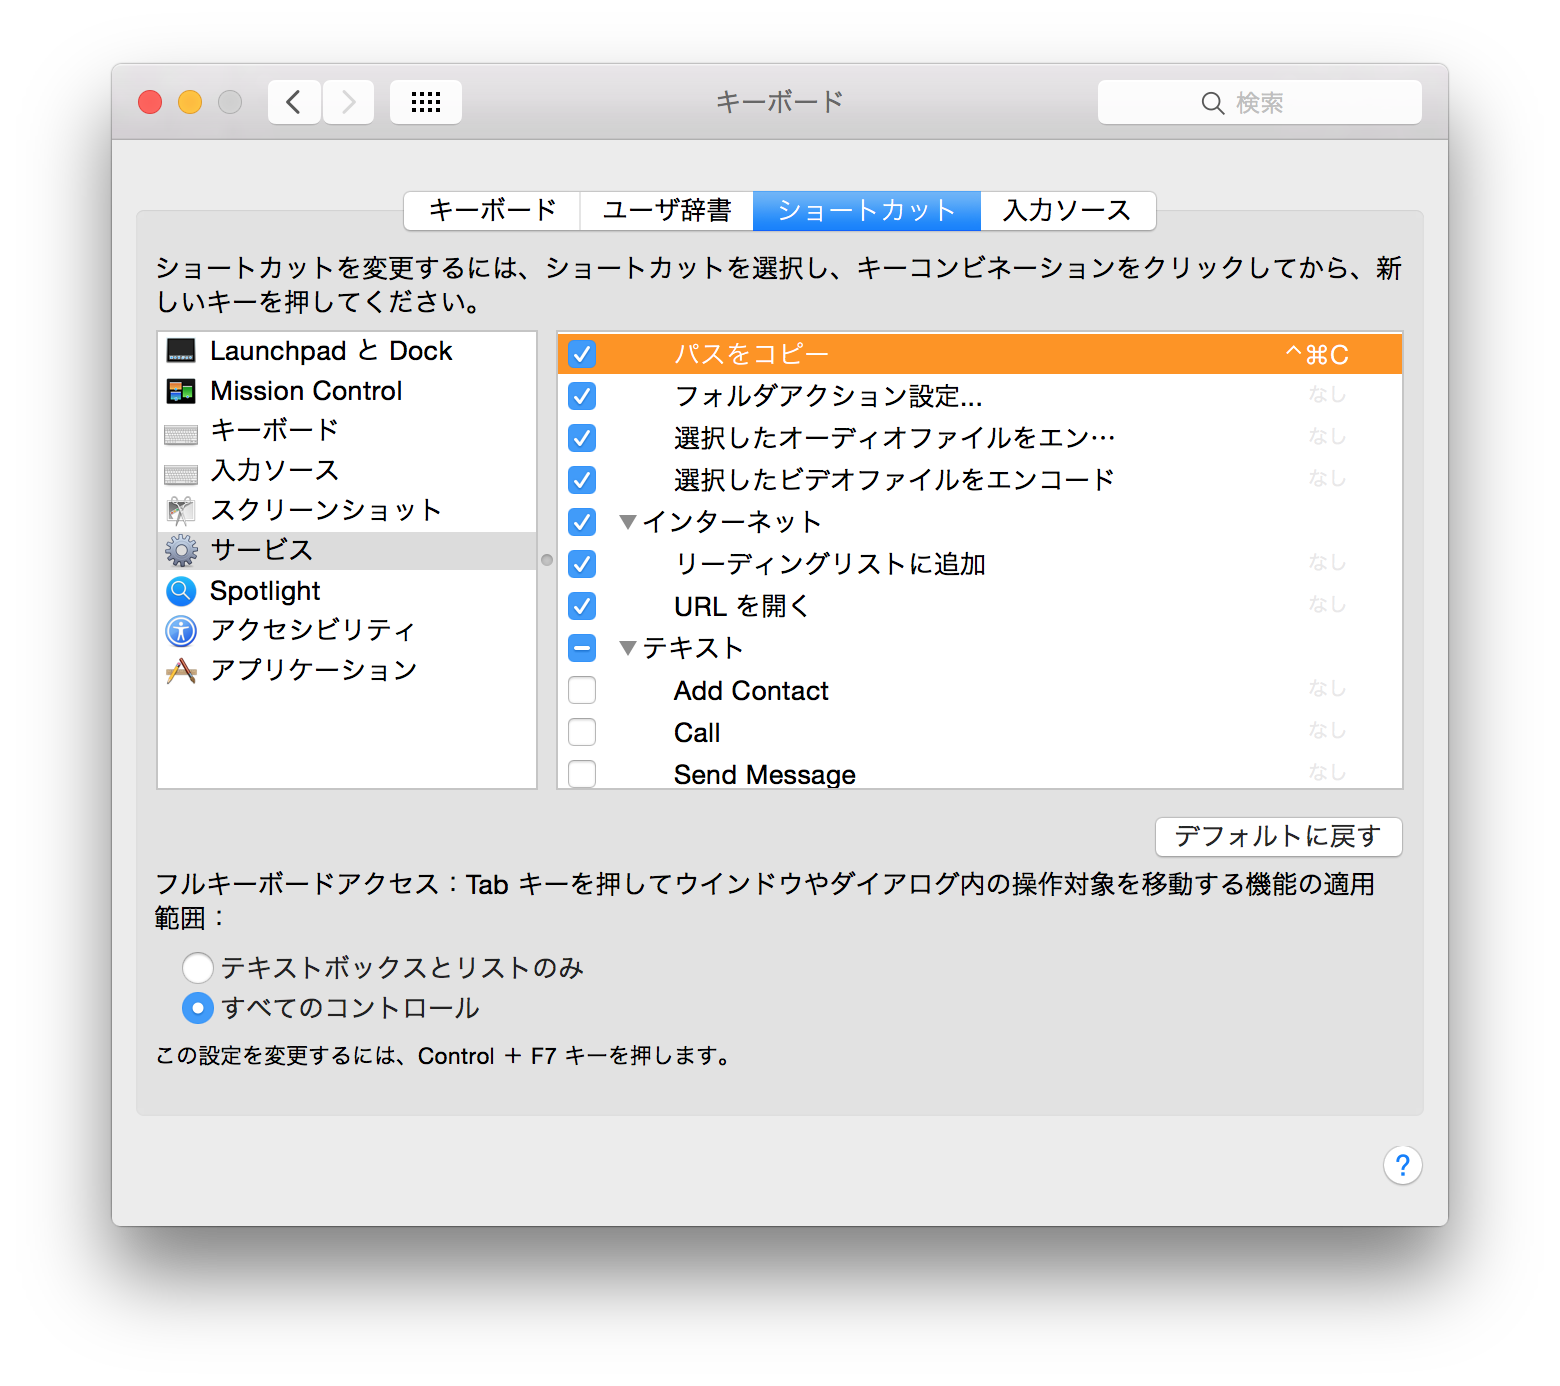Open the スクリーンショット services category

coord(325,510)
